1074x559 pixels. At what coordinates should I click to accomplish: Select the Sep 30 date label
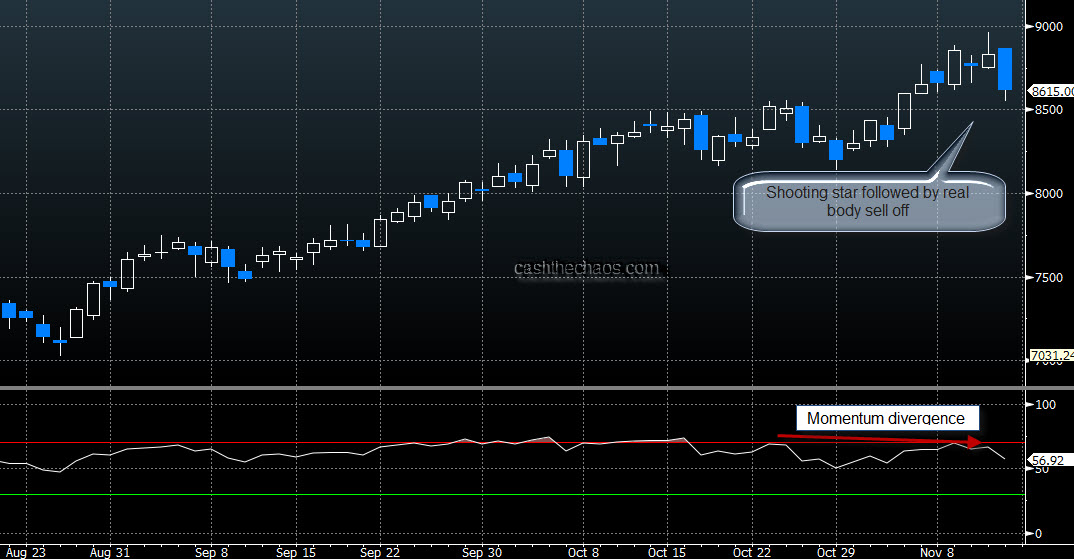pyautogui.click(x=482, y=552)
